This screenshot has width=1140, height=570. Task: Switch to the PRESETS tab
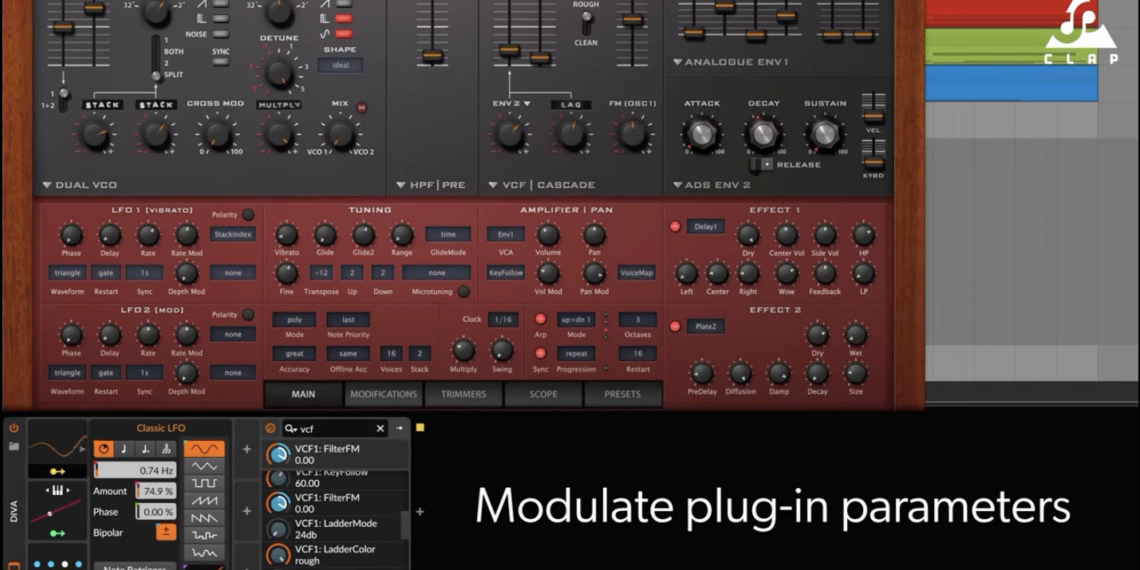622,394
